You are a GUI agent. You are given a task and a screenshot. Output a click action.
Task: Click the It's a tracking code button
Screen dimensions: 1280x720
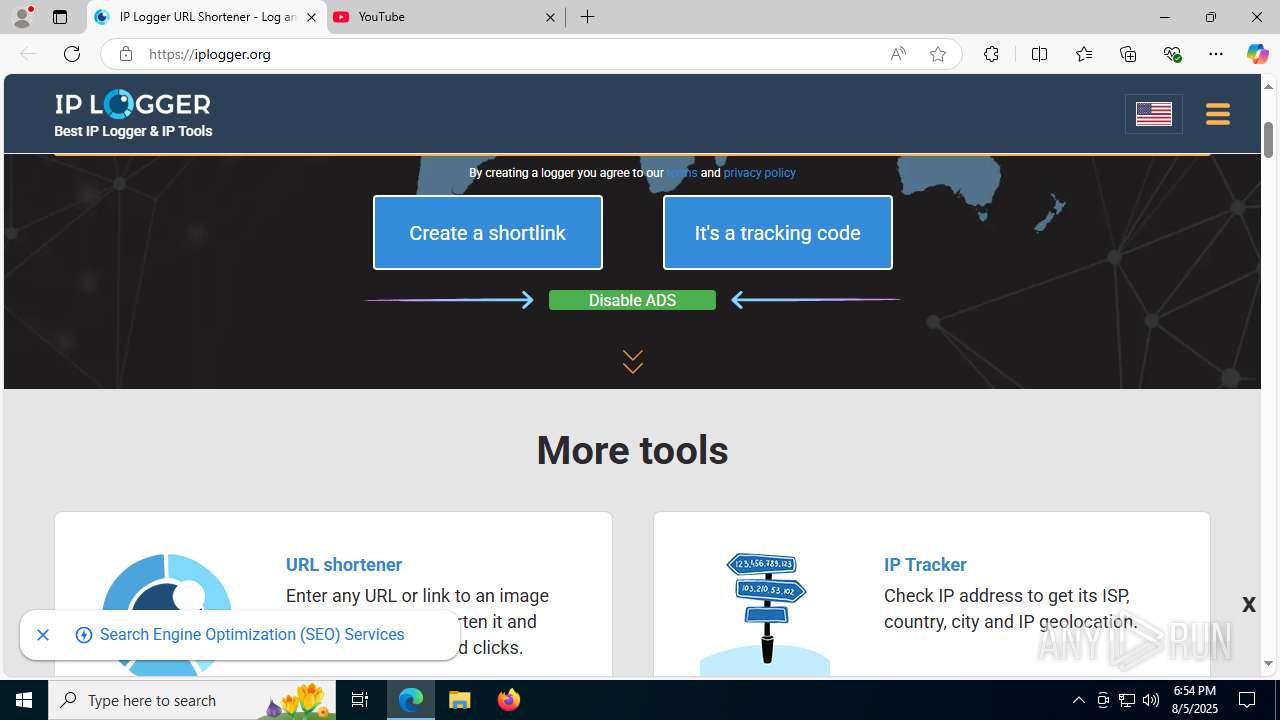click(778, 233)
